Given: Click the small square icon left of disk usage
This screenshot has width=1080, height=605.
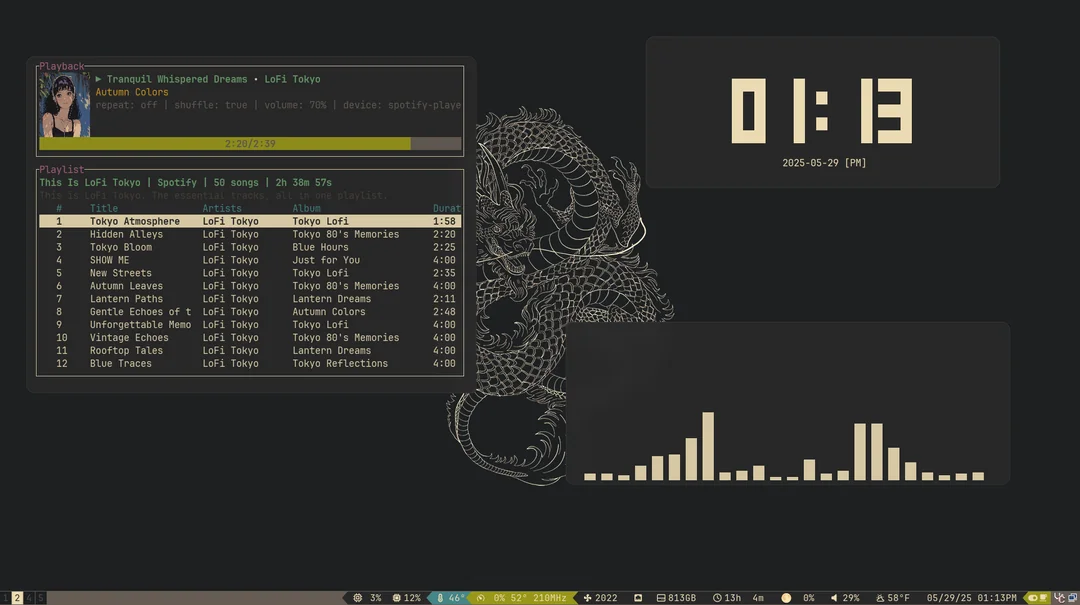Looking at the screenshot, I should pos(638,598).
